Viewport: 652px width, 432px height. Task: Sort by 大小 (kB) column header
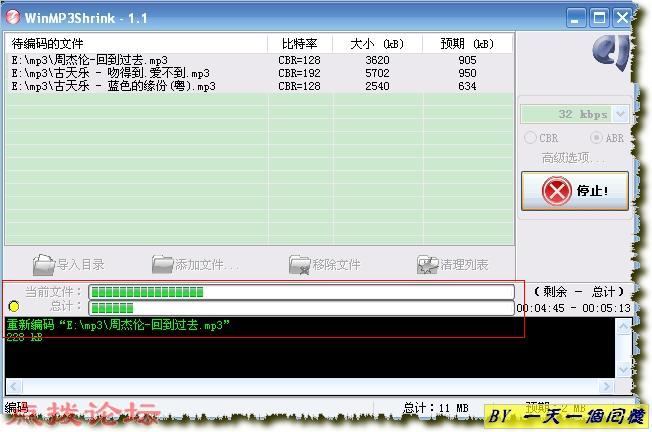click(377, 44)
